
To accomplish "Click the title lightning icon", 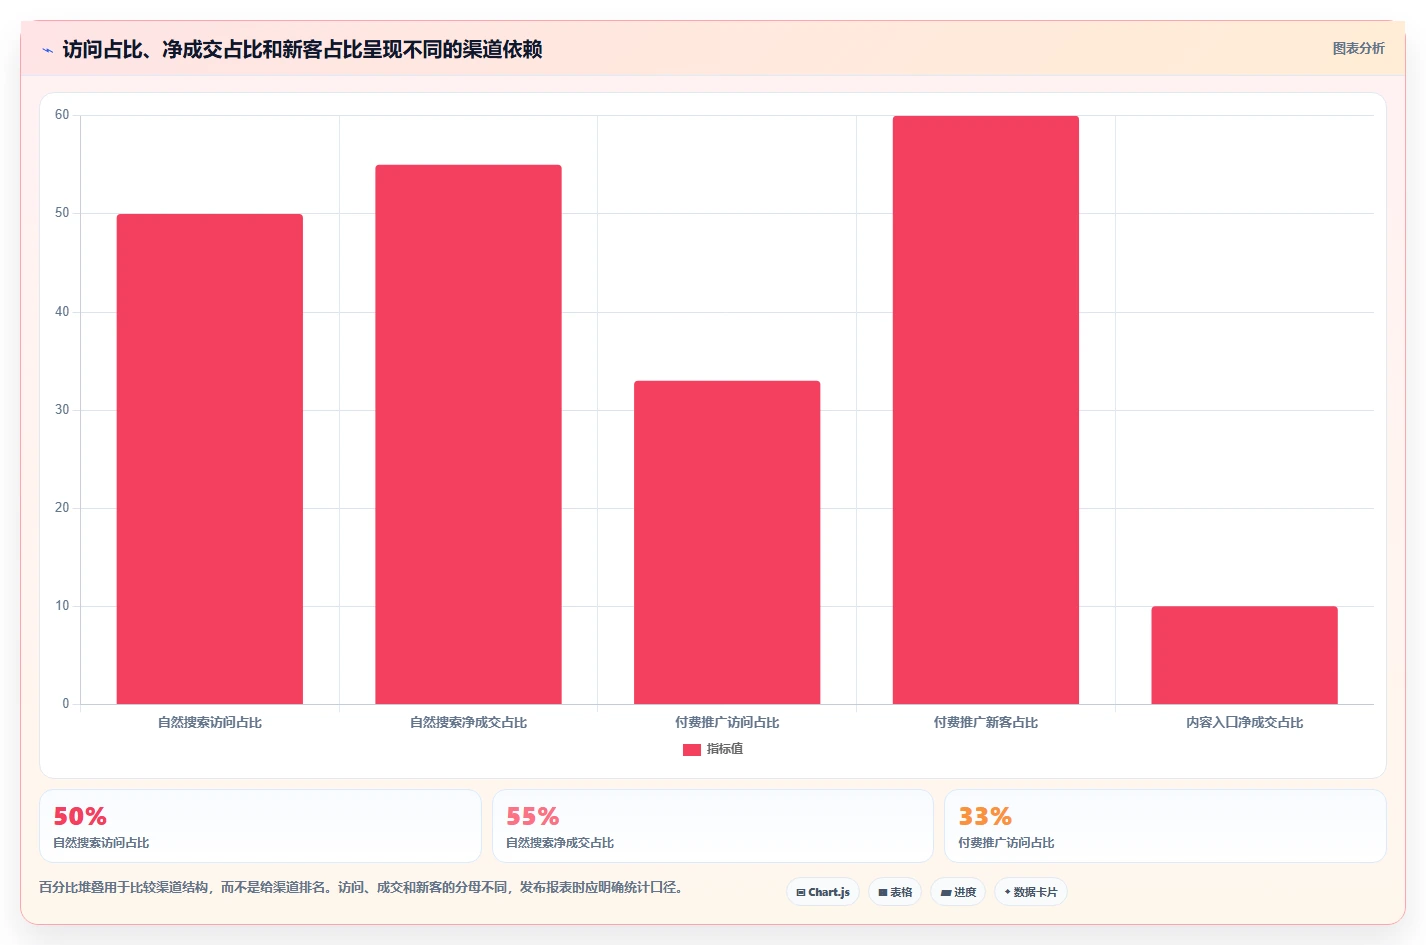I will [47, 50].
